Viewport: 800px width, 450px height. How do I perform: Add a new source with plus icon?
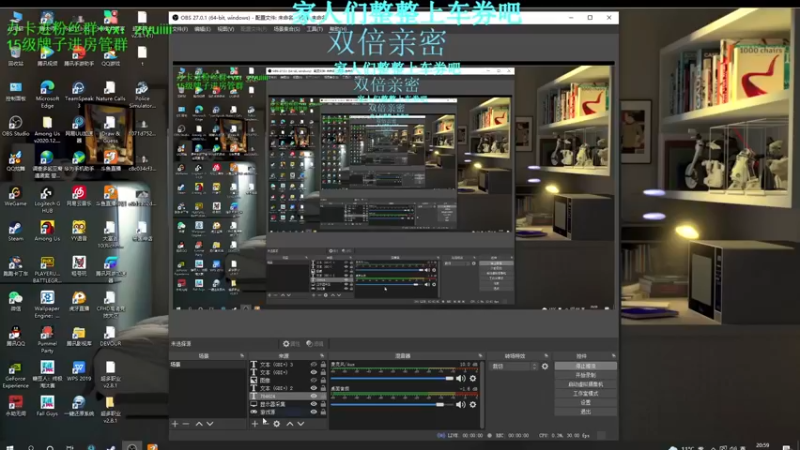click(255, 424)
